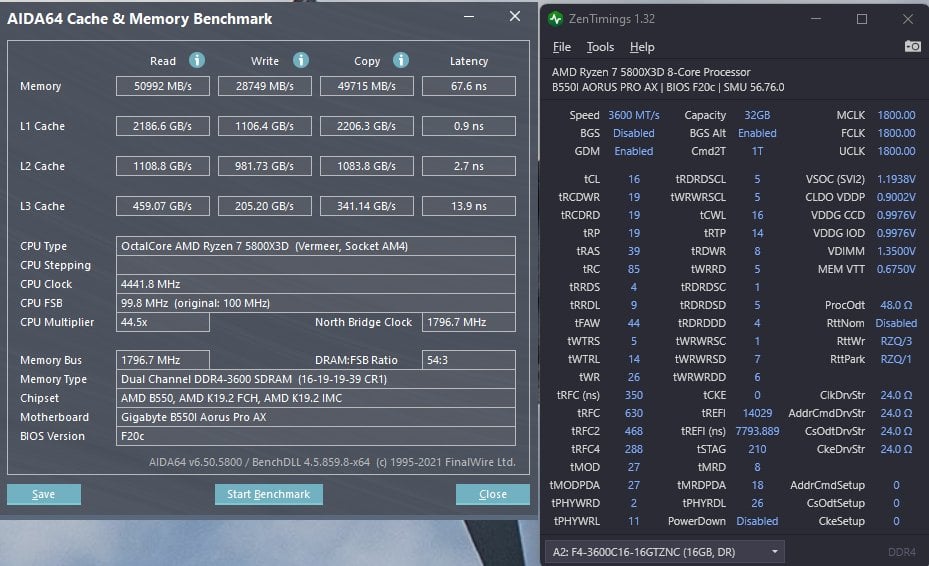Click the L1 Cache latency 0.9 ns
The width and height of the screenshot is (929, 566).
tap(469, 126)
